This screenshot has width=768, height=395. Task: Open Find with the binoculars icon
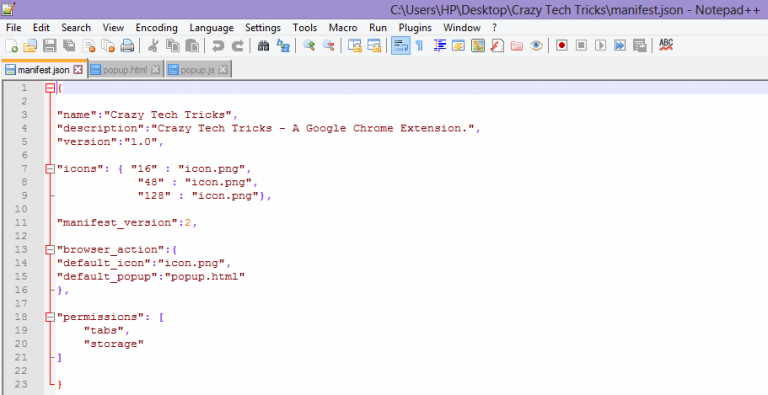[264, 46]
